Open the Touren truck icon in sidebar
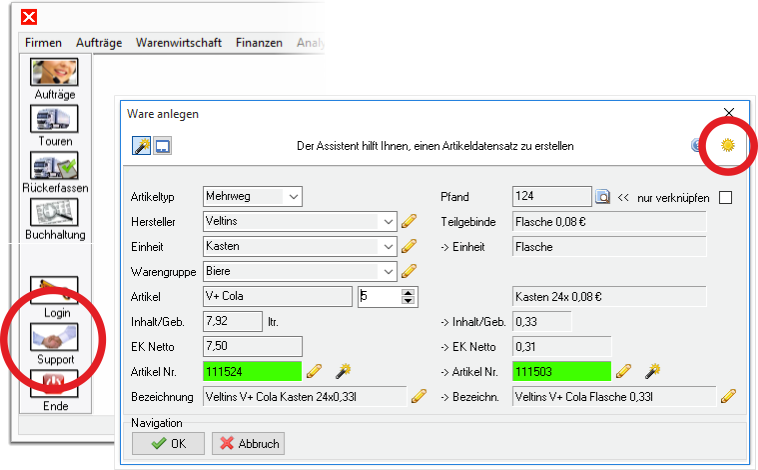 (x=54, y=118)
